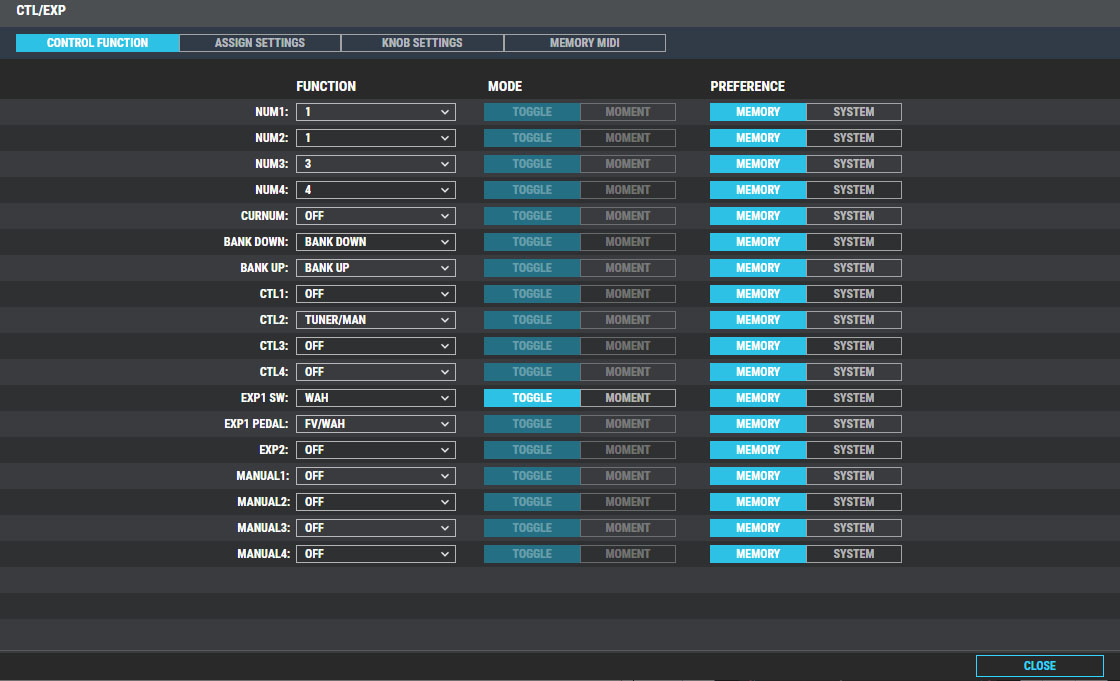Screen dimensions: 1120x681
Task: Select Memory preference for EXP1 SW
Action: point(758,398)
